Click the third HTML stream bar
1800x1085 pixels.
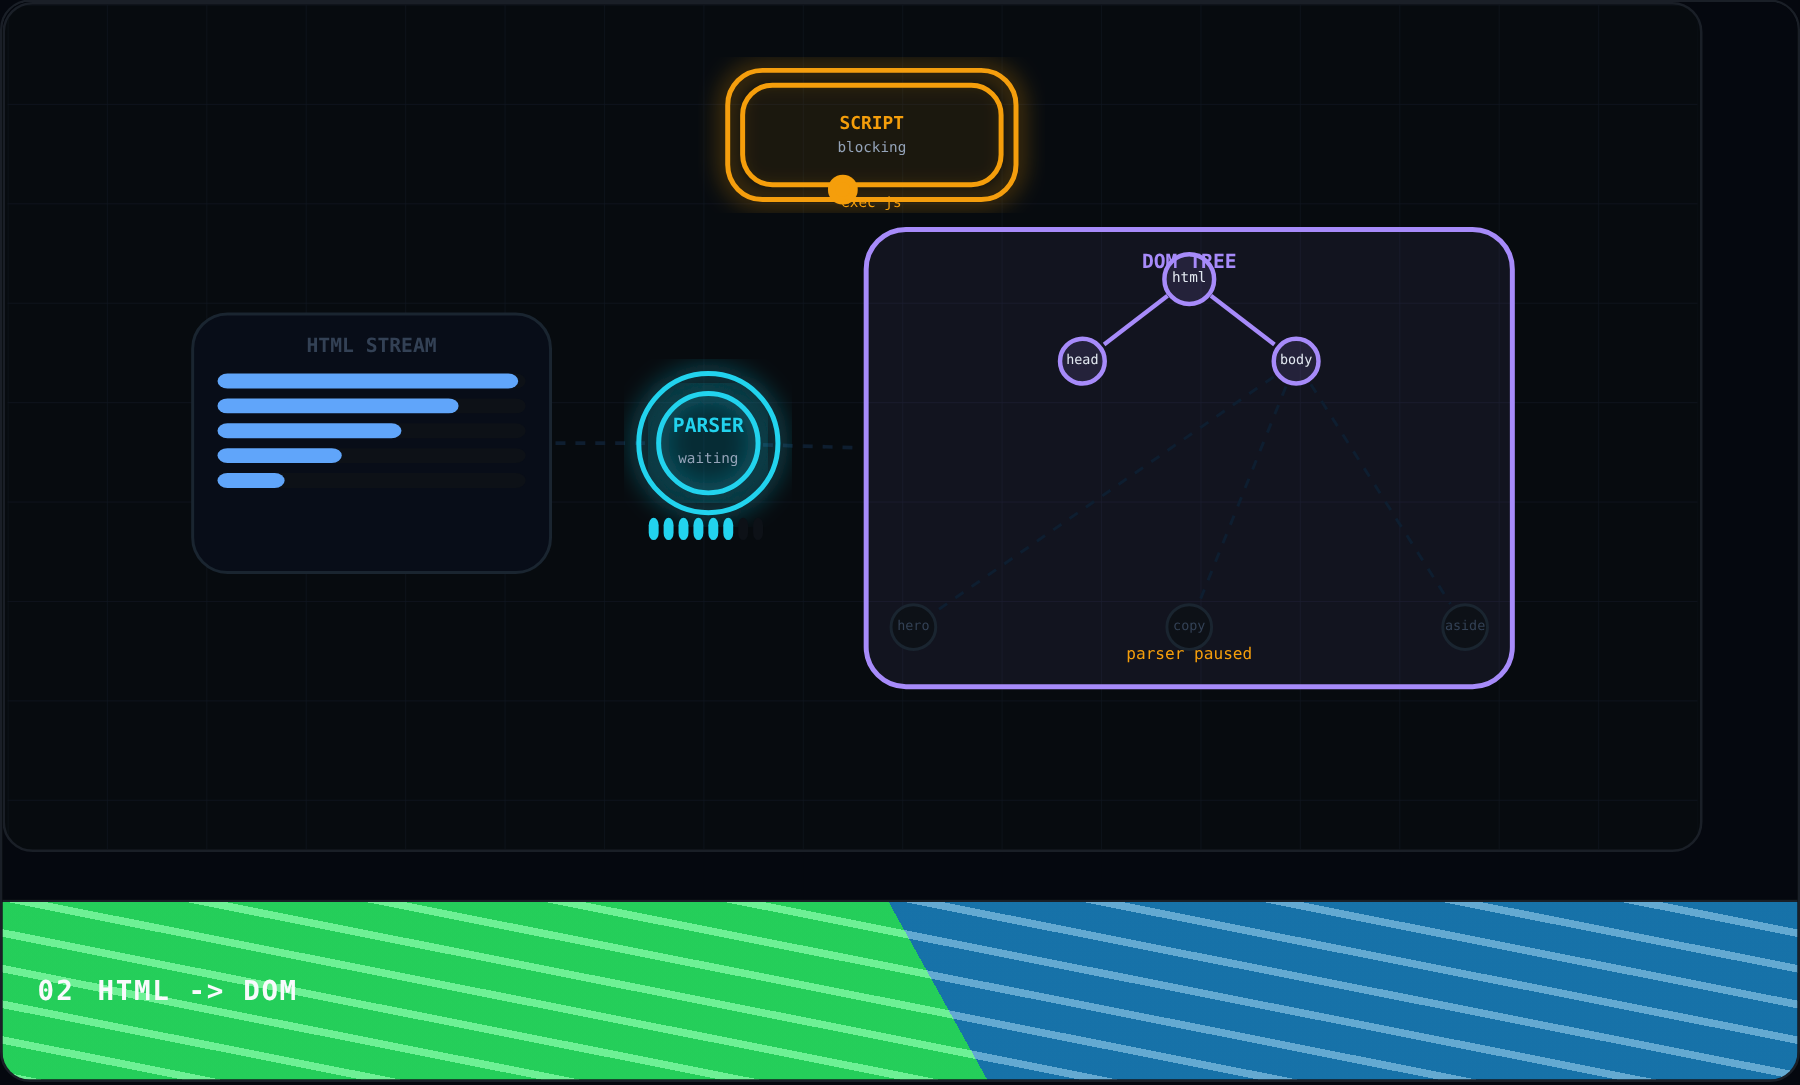[x=309, y=431]
